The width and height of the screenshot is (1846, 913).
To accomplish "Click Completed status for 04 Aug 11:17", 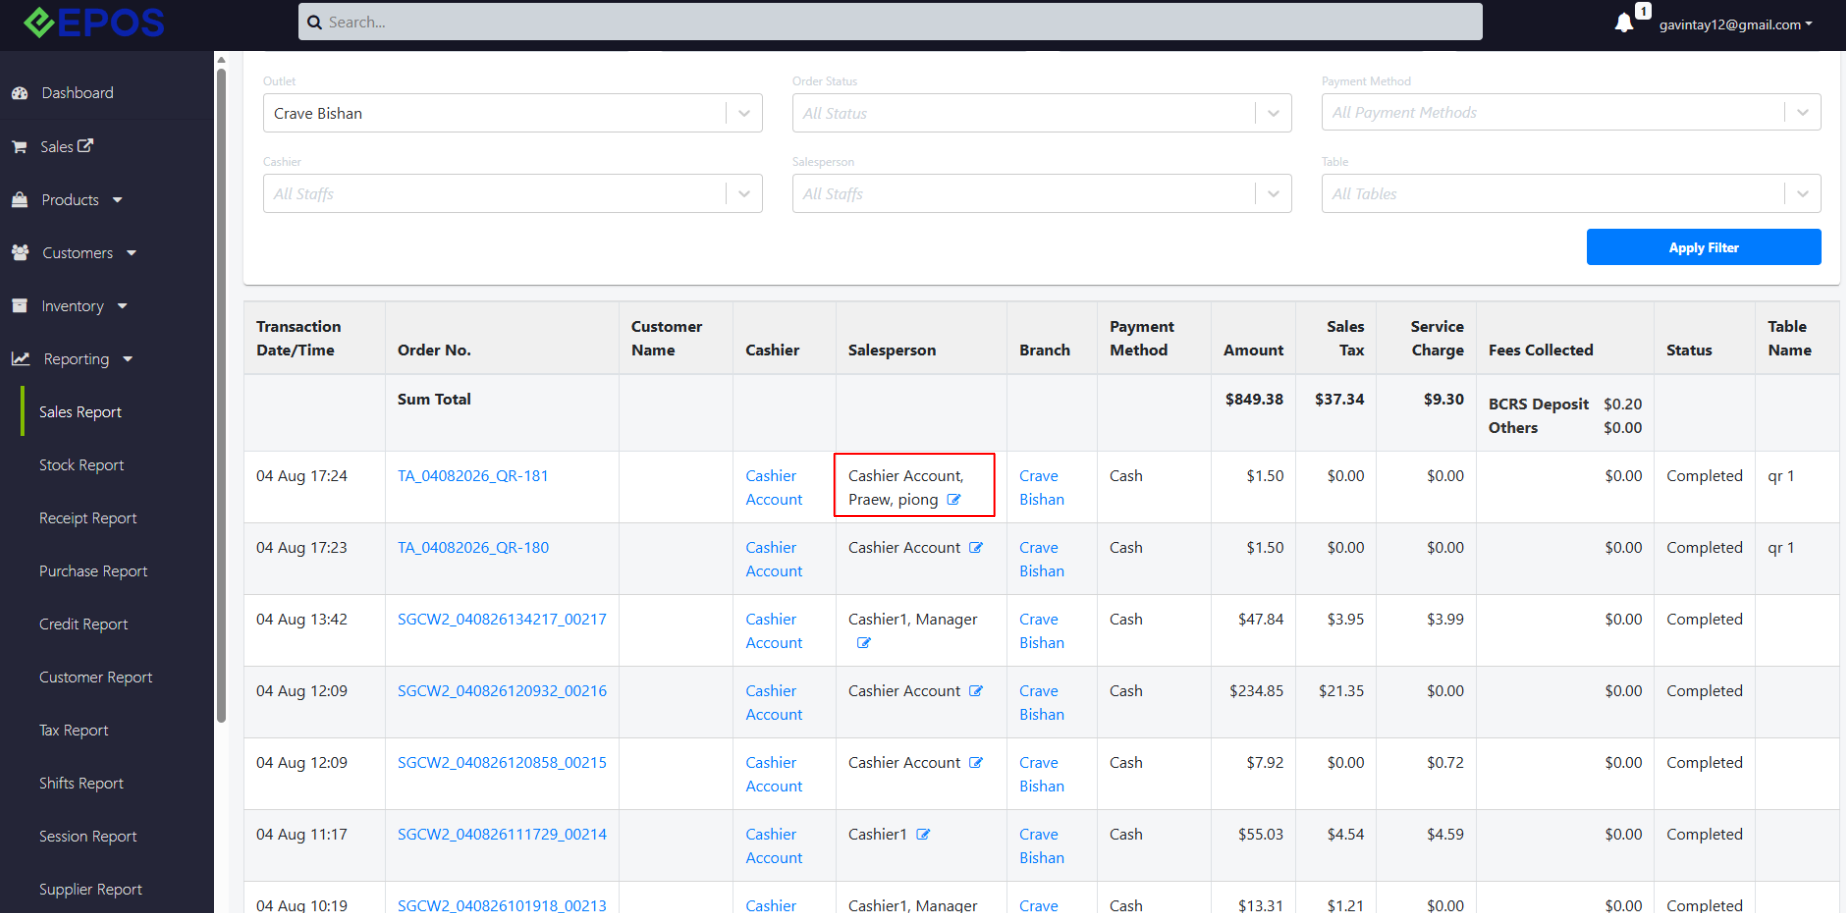I will pyautogui.click(x=1704, y=834).
